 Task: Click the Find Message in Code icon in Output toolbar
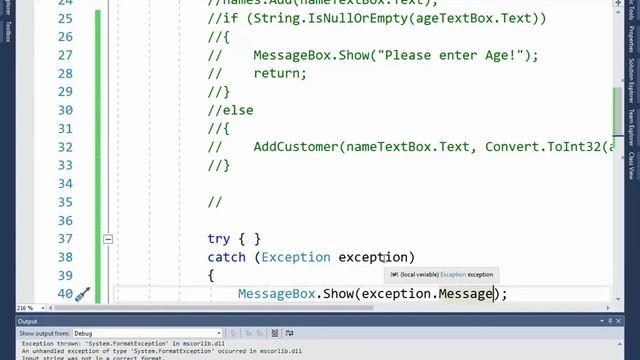233,333
